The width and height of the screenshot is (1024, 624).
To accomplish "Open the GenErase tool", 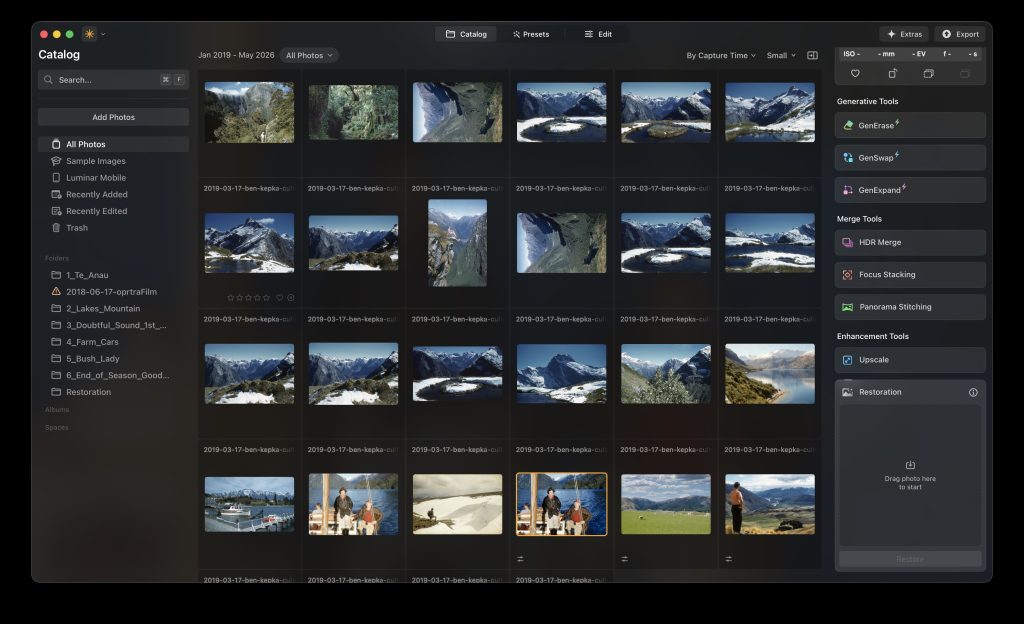I will pyautogui.click(x=910, y=125).
